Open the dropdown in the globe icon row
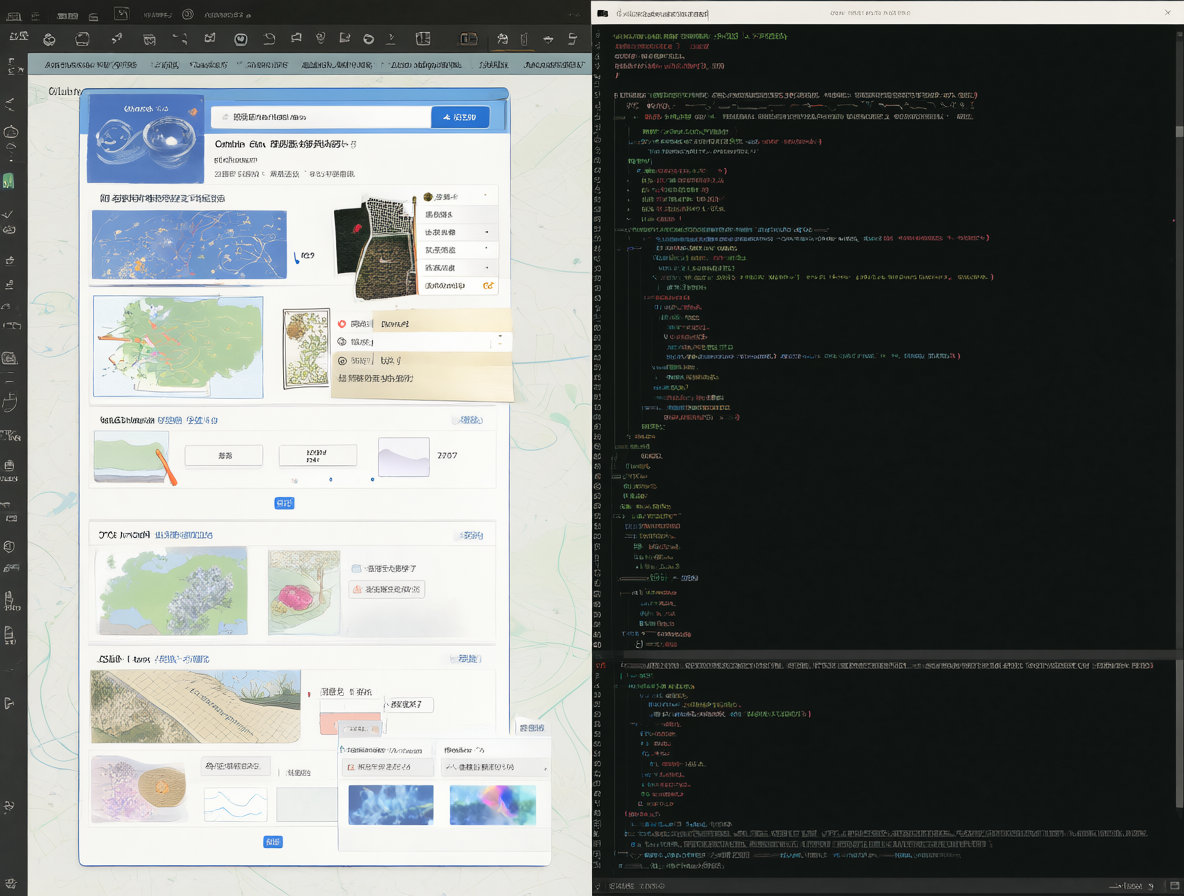 499,342
